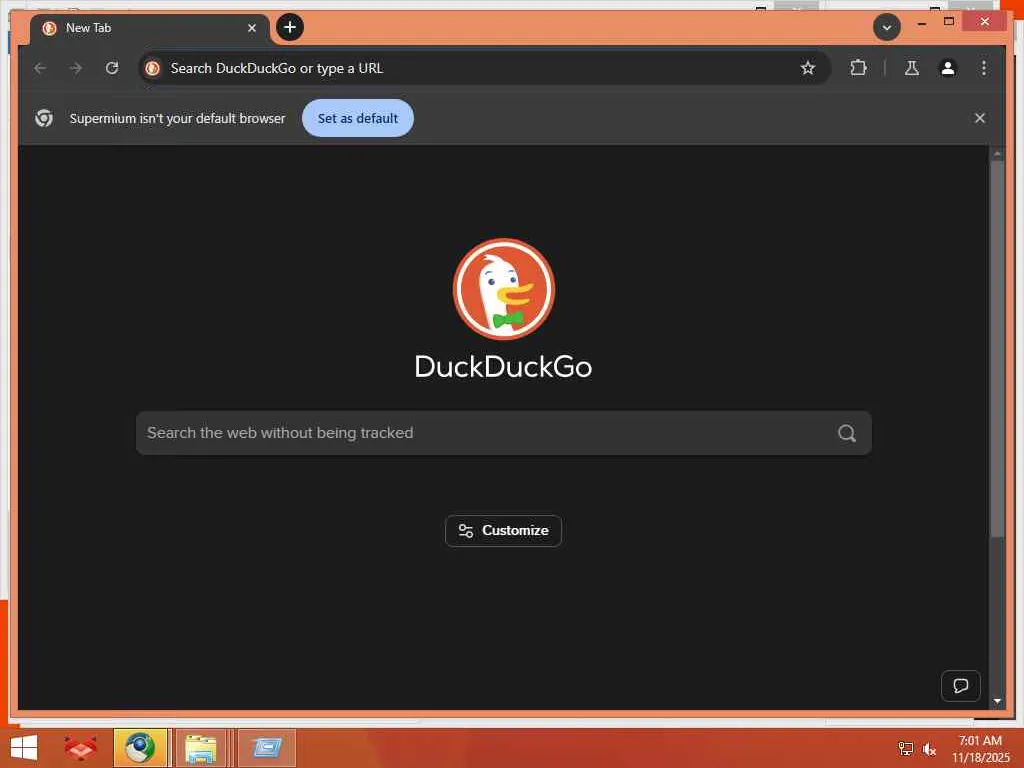
Task: Go back to the previous page
Action: pyautogui.click(x=40, y=68)
